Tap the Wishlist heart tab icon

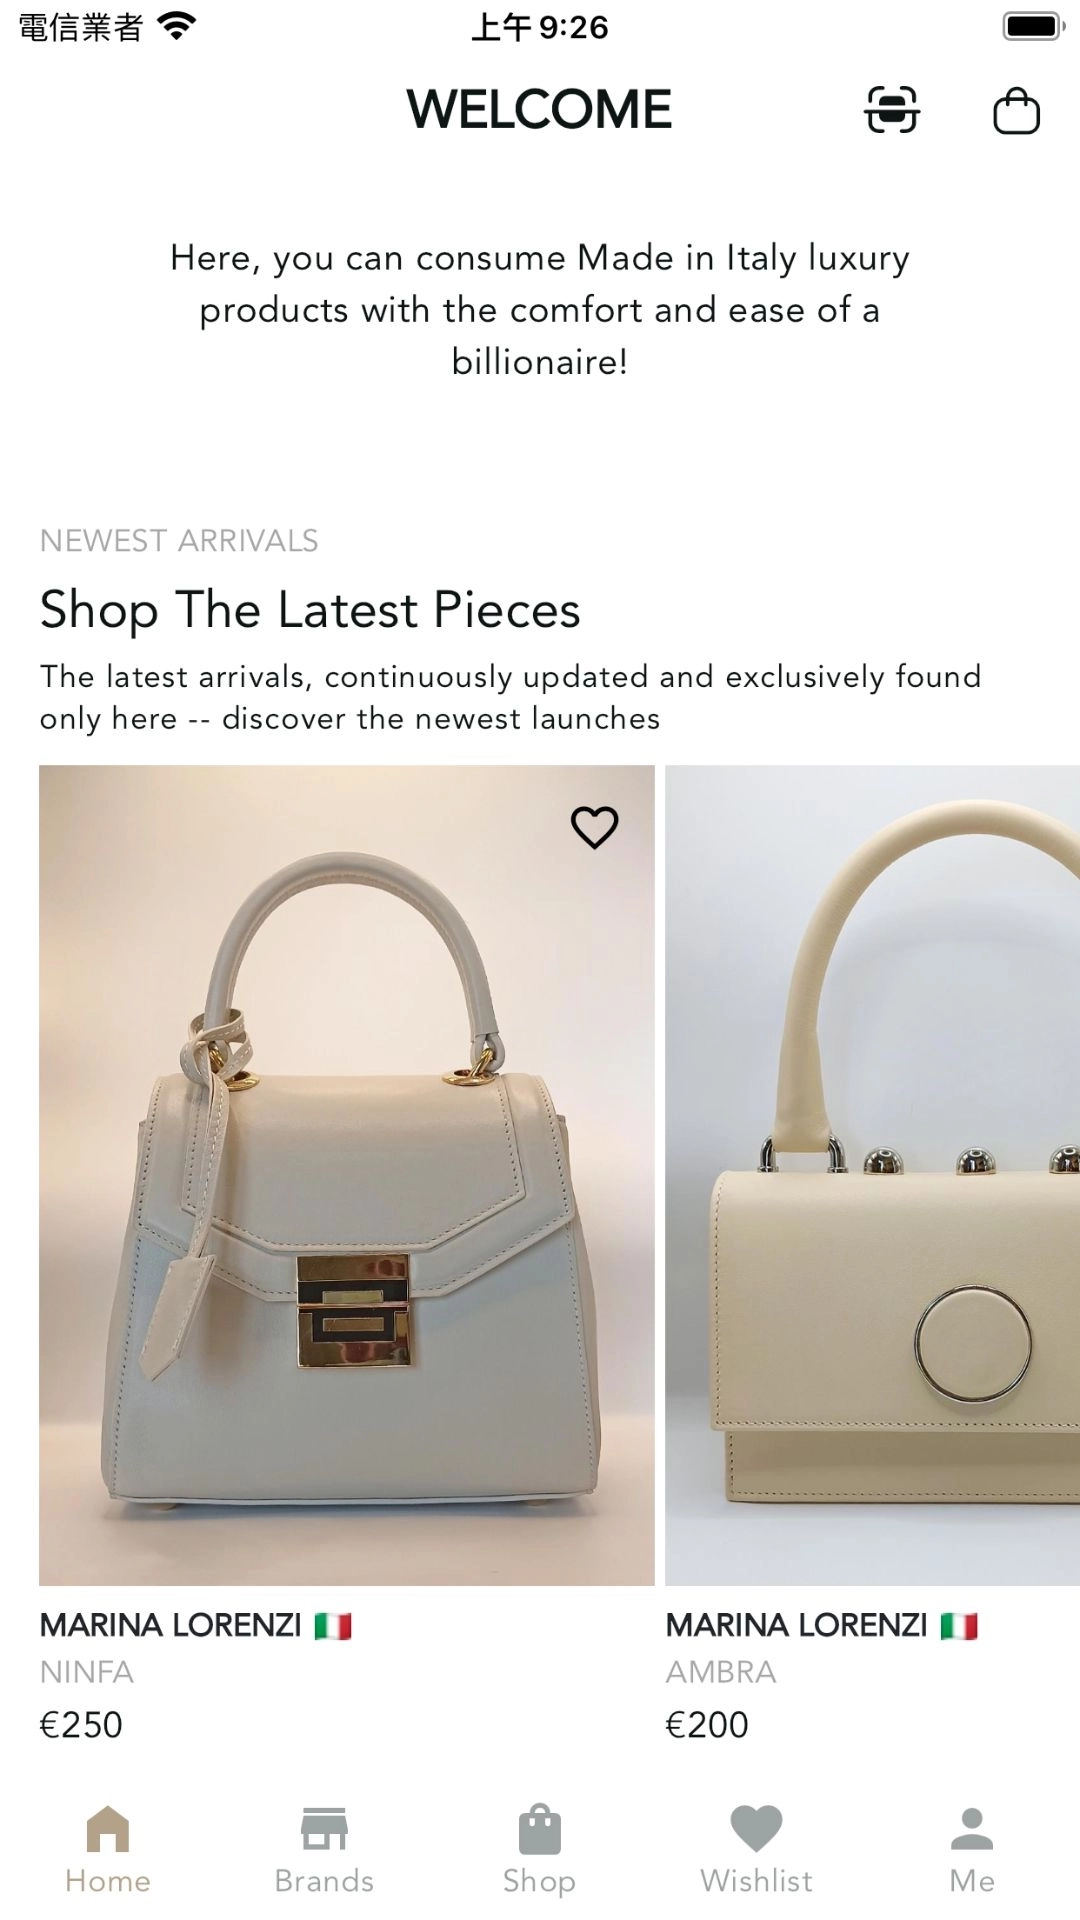pyautogui.click(x=756, y=1828)
